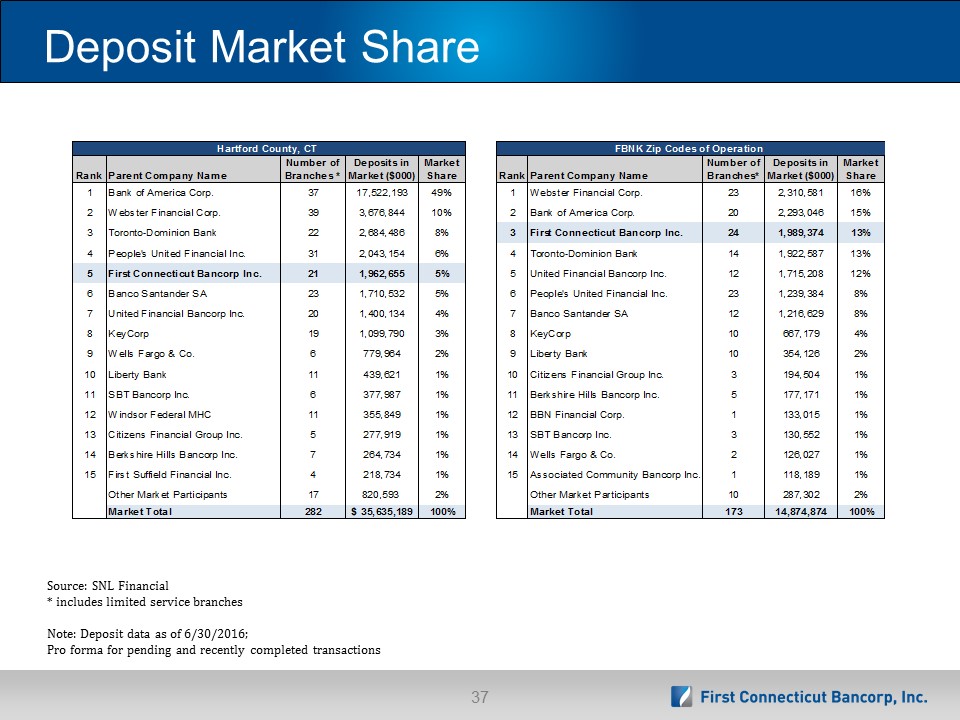Select highlighted 'First Connecticut Bancorp Inc.' rank 5 row
The height and width of the screenshot is (720, 960).
(x=269, y=274)
